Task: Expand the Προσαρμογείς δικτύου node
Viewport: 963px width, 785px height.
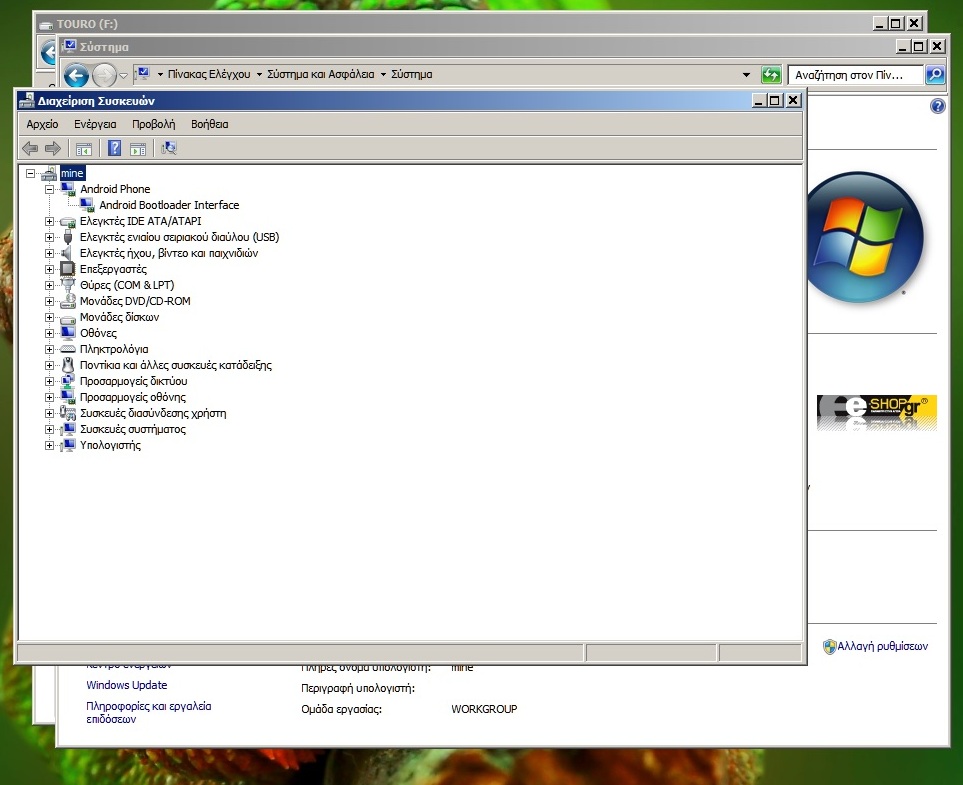Action: coord(49,381)
